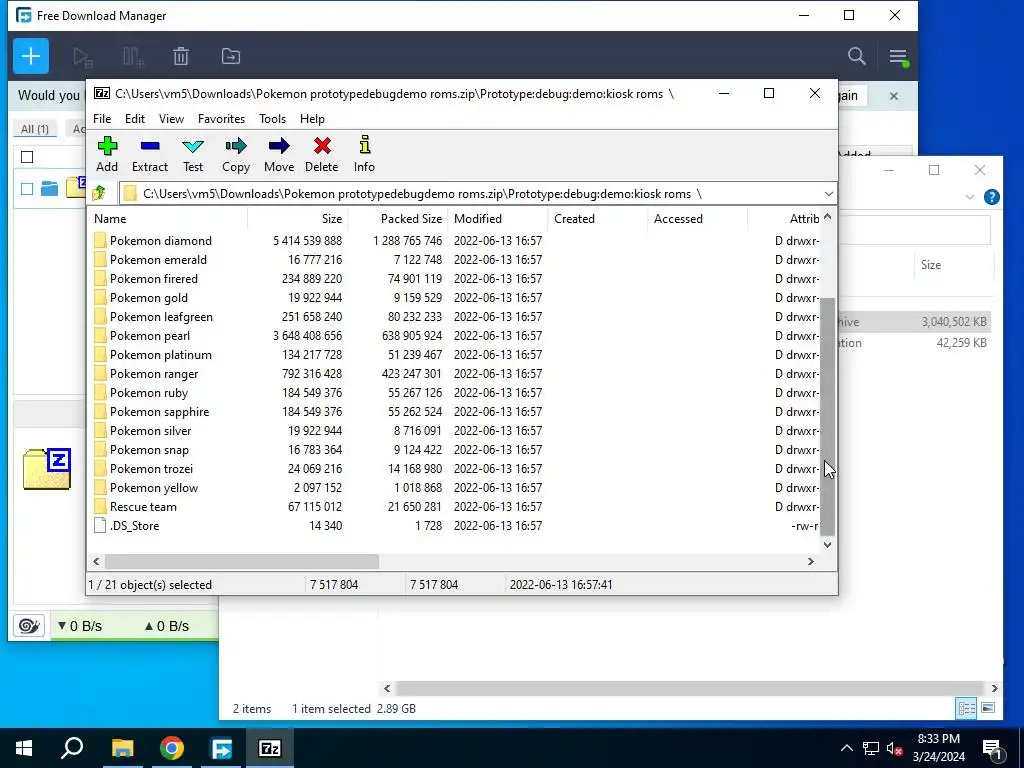Open File Explorer from the taskbar
Image resolution: width=1024 pixels, height=768 pixels.
tap(122, 748)
